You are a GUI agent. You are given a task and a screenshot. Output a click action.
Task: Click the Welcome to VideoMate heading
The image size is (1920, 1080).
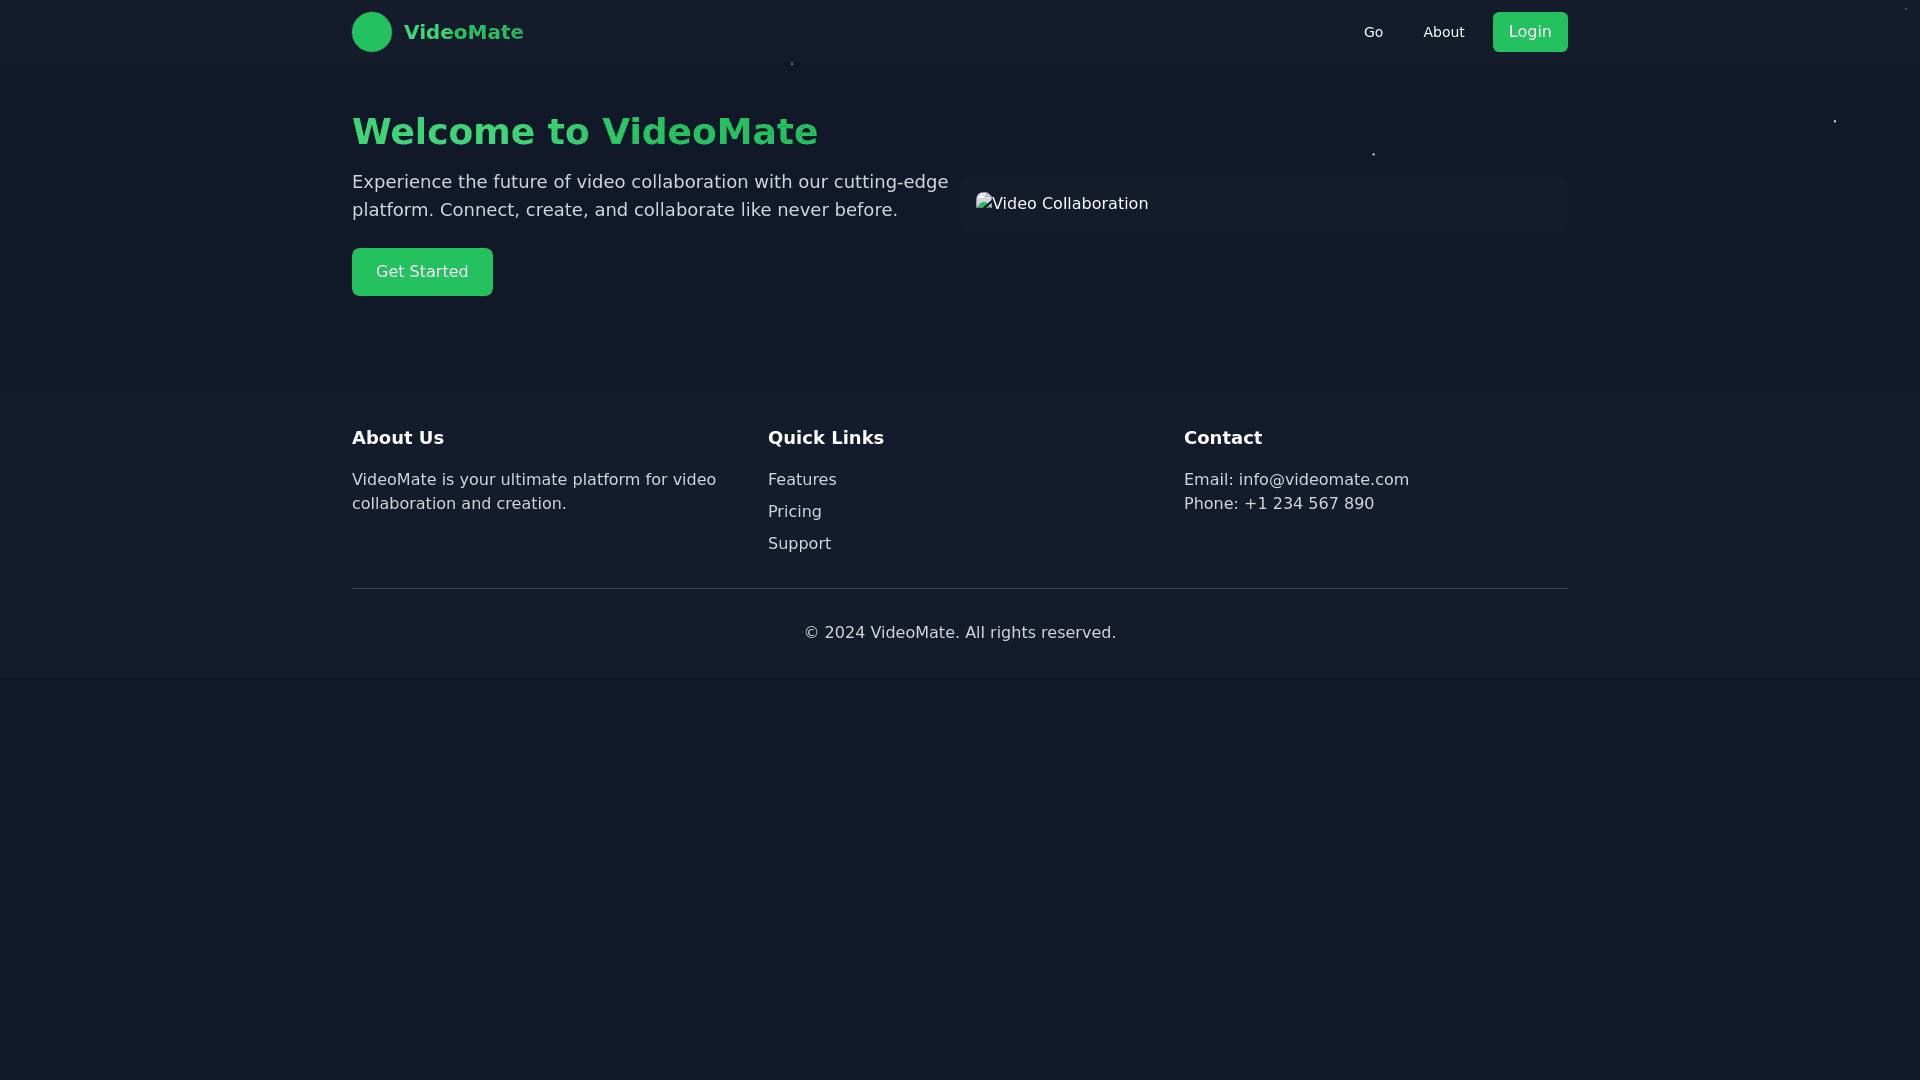click(584, 132)
